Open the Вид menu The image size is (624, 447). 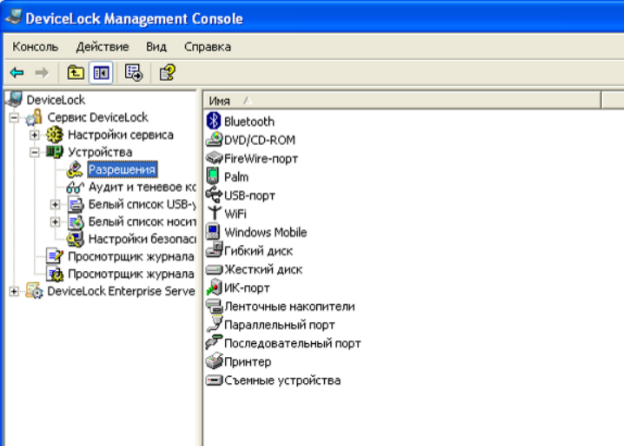point(156,47)
